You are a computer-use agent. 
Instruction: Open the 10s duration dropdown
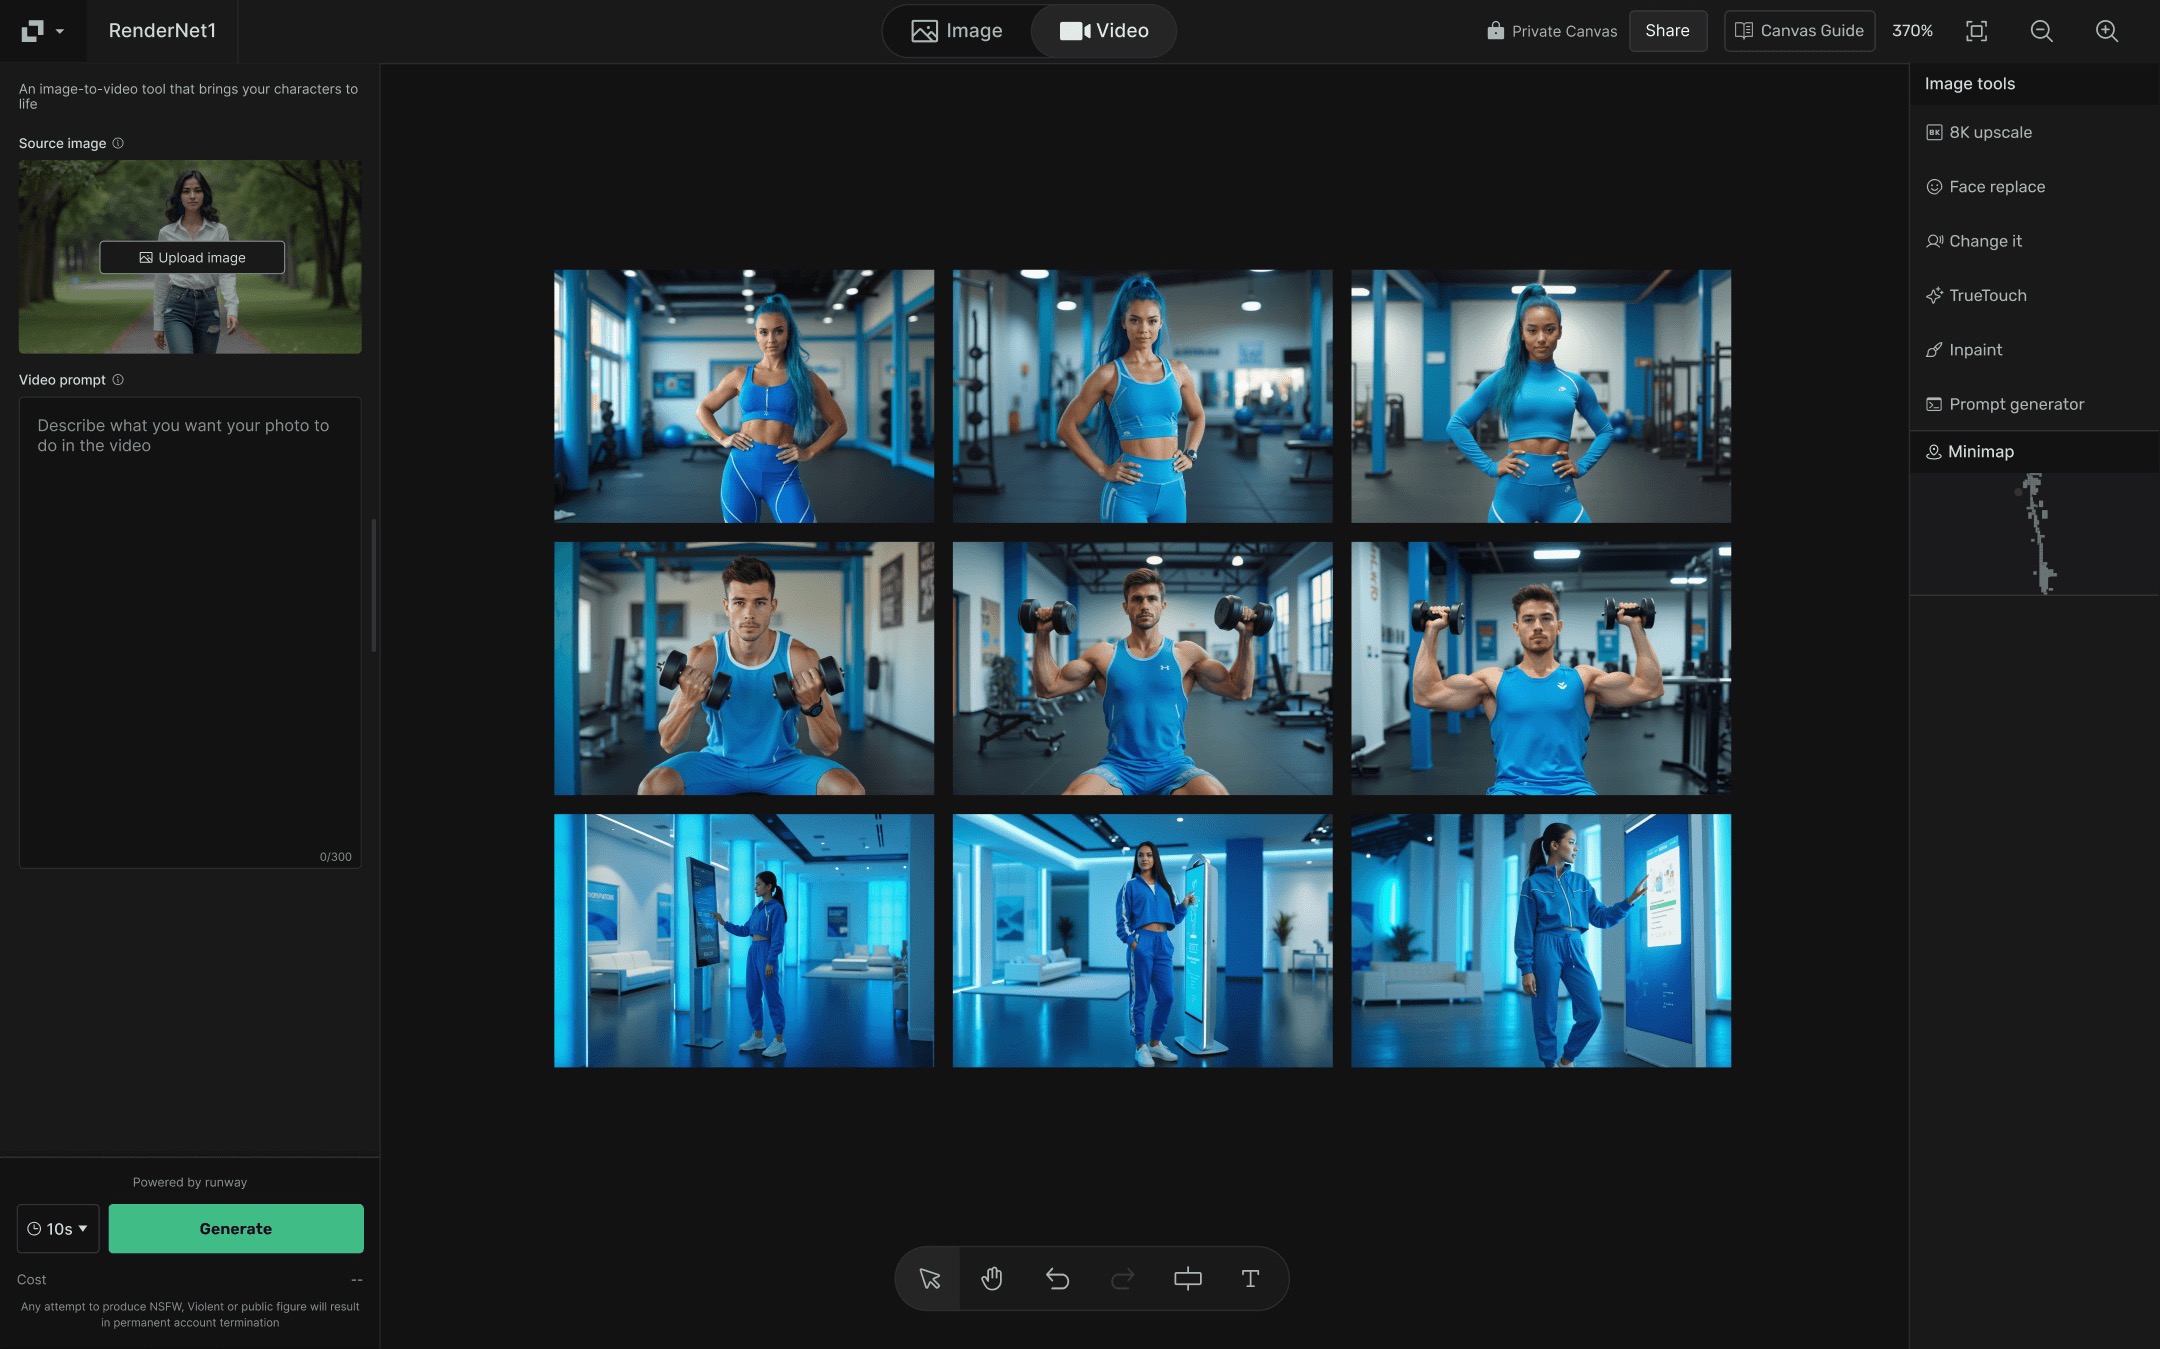(x=58, y=1229)
